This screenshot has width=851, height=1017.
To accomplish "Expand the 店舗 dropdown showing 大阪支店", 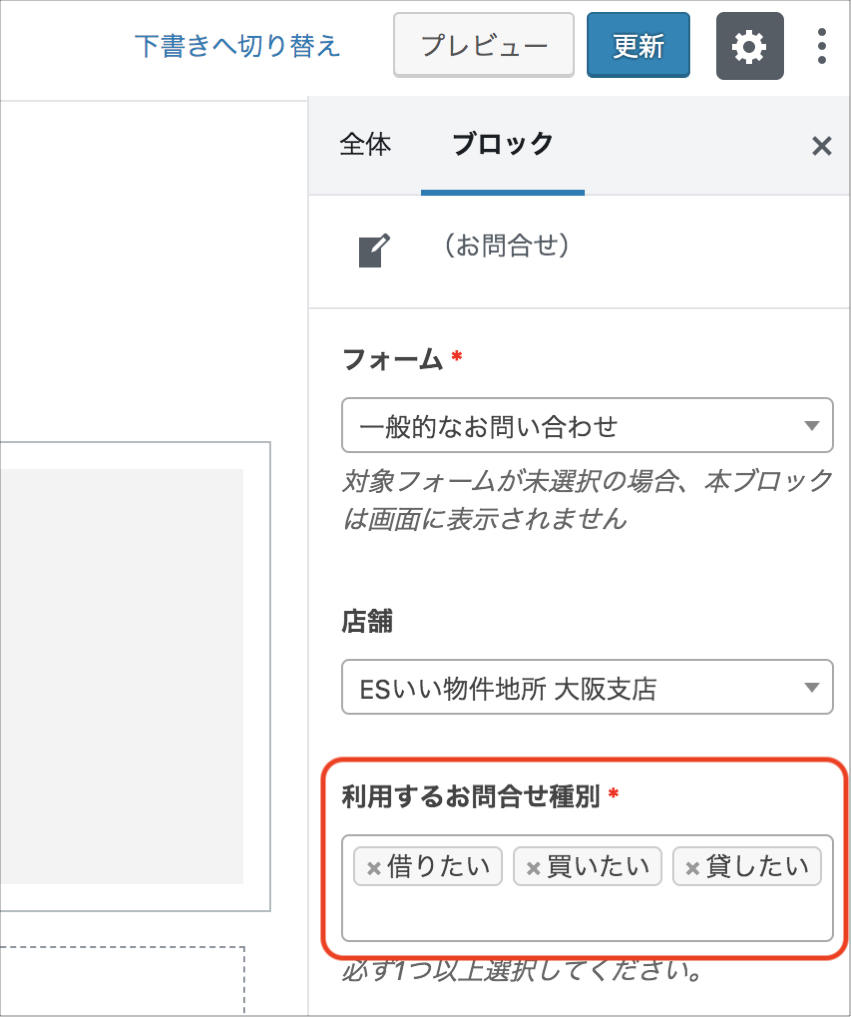I will tap(587, 687).
